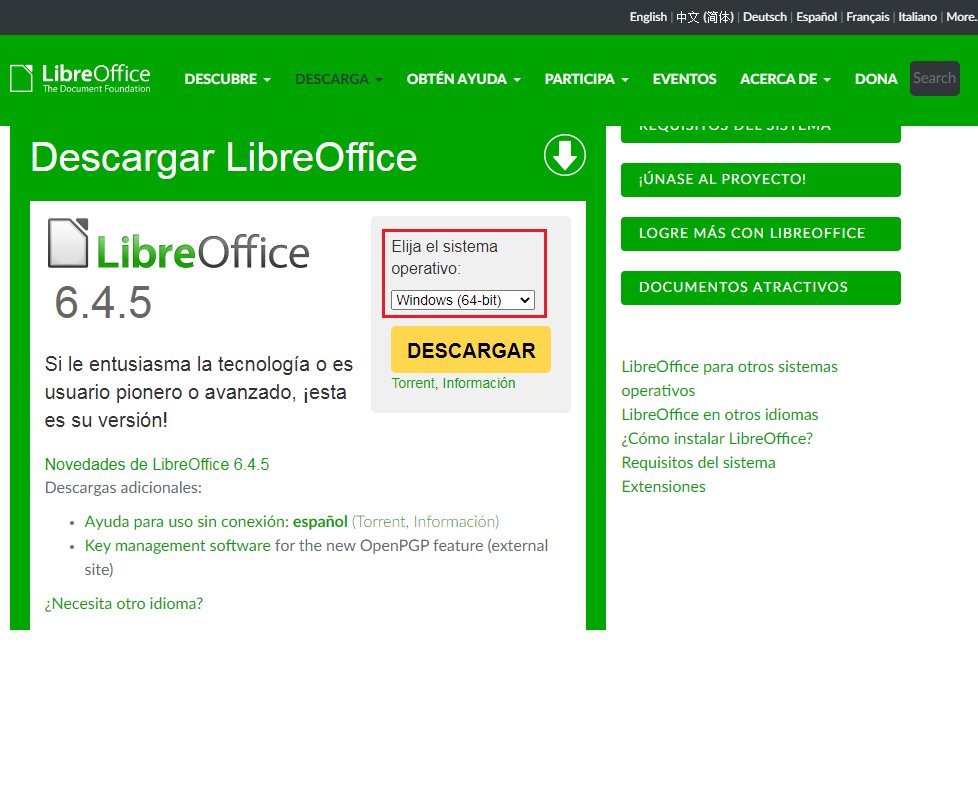Image resolution: width=978 pixels, height=800 pixels.
Task: Switch language to 中文 (简体)
Action: click(705, 17)
